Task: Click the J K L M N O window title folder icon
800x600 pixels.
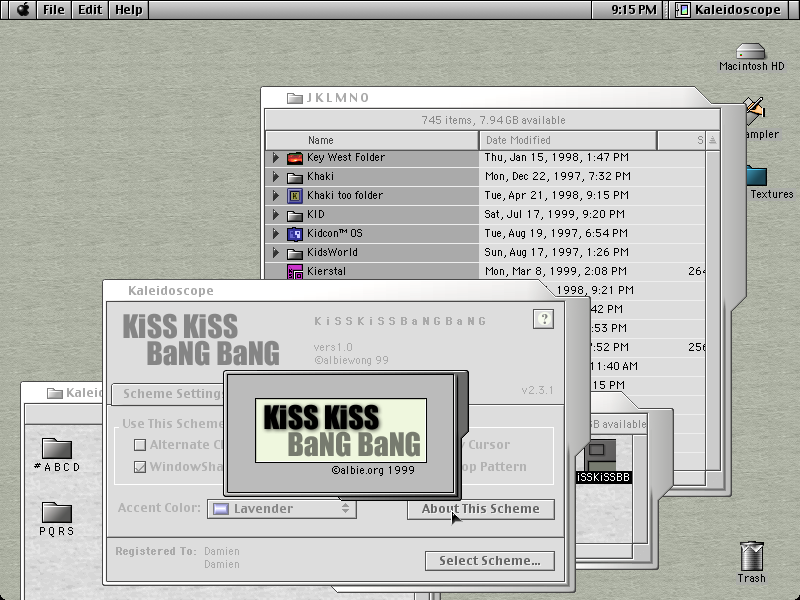Action: [295, 98]
